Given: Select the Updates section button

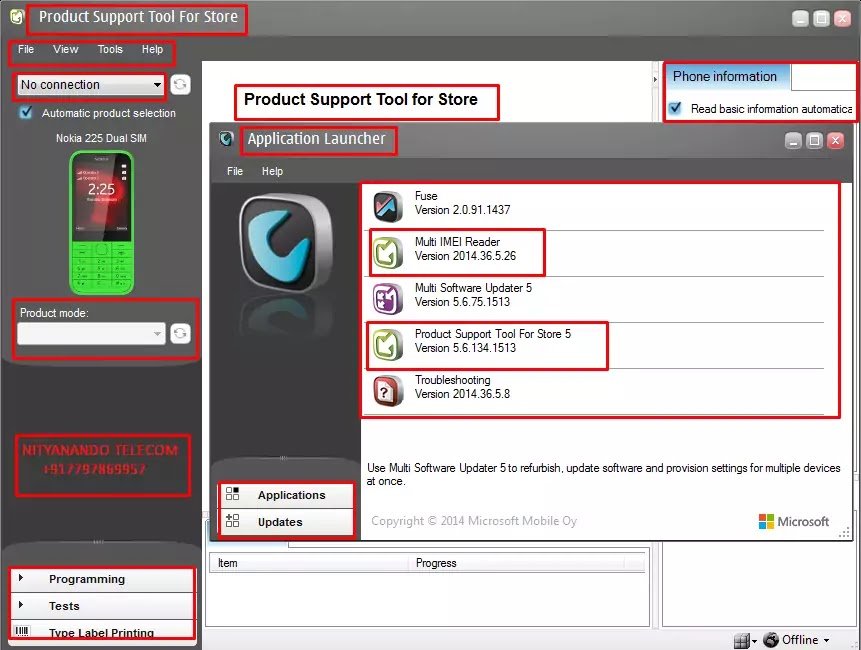Looking at the screenshot, I should coord(287,522).
